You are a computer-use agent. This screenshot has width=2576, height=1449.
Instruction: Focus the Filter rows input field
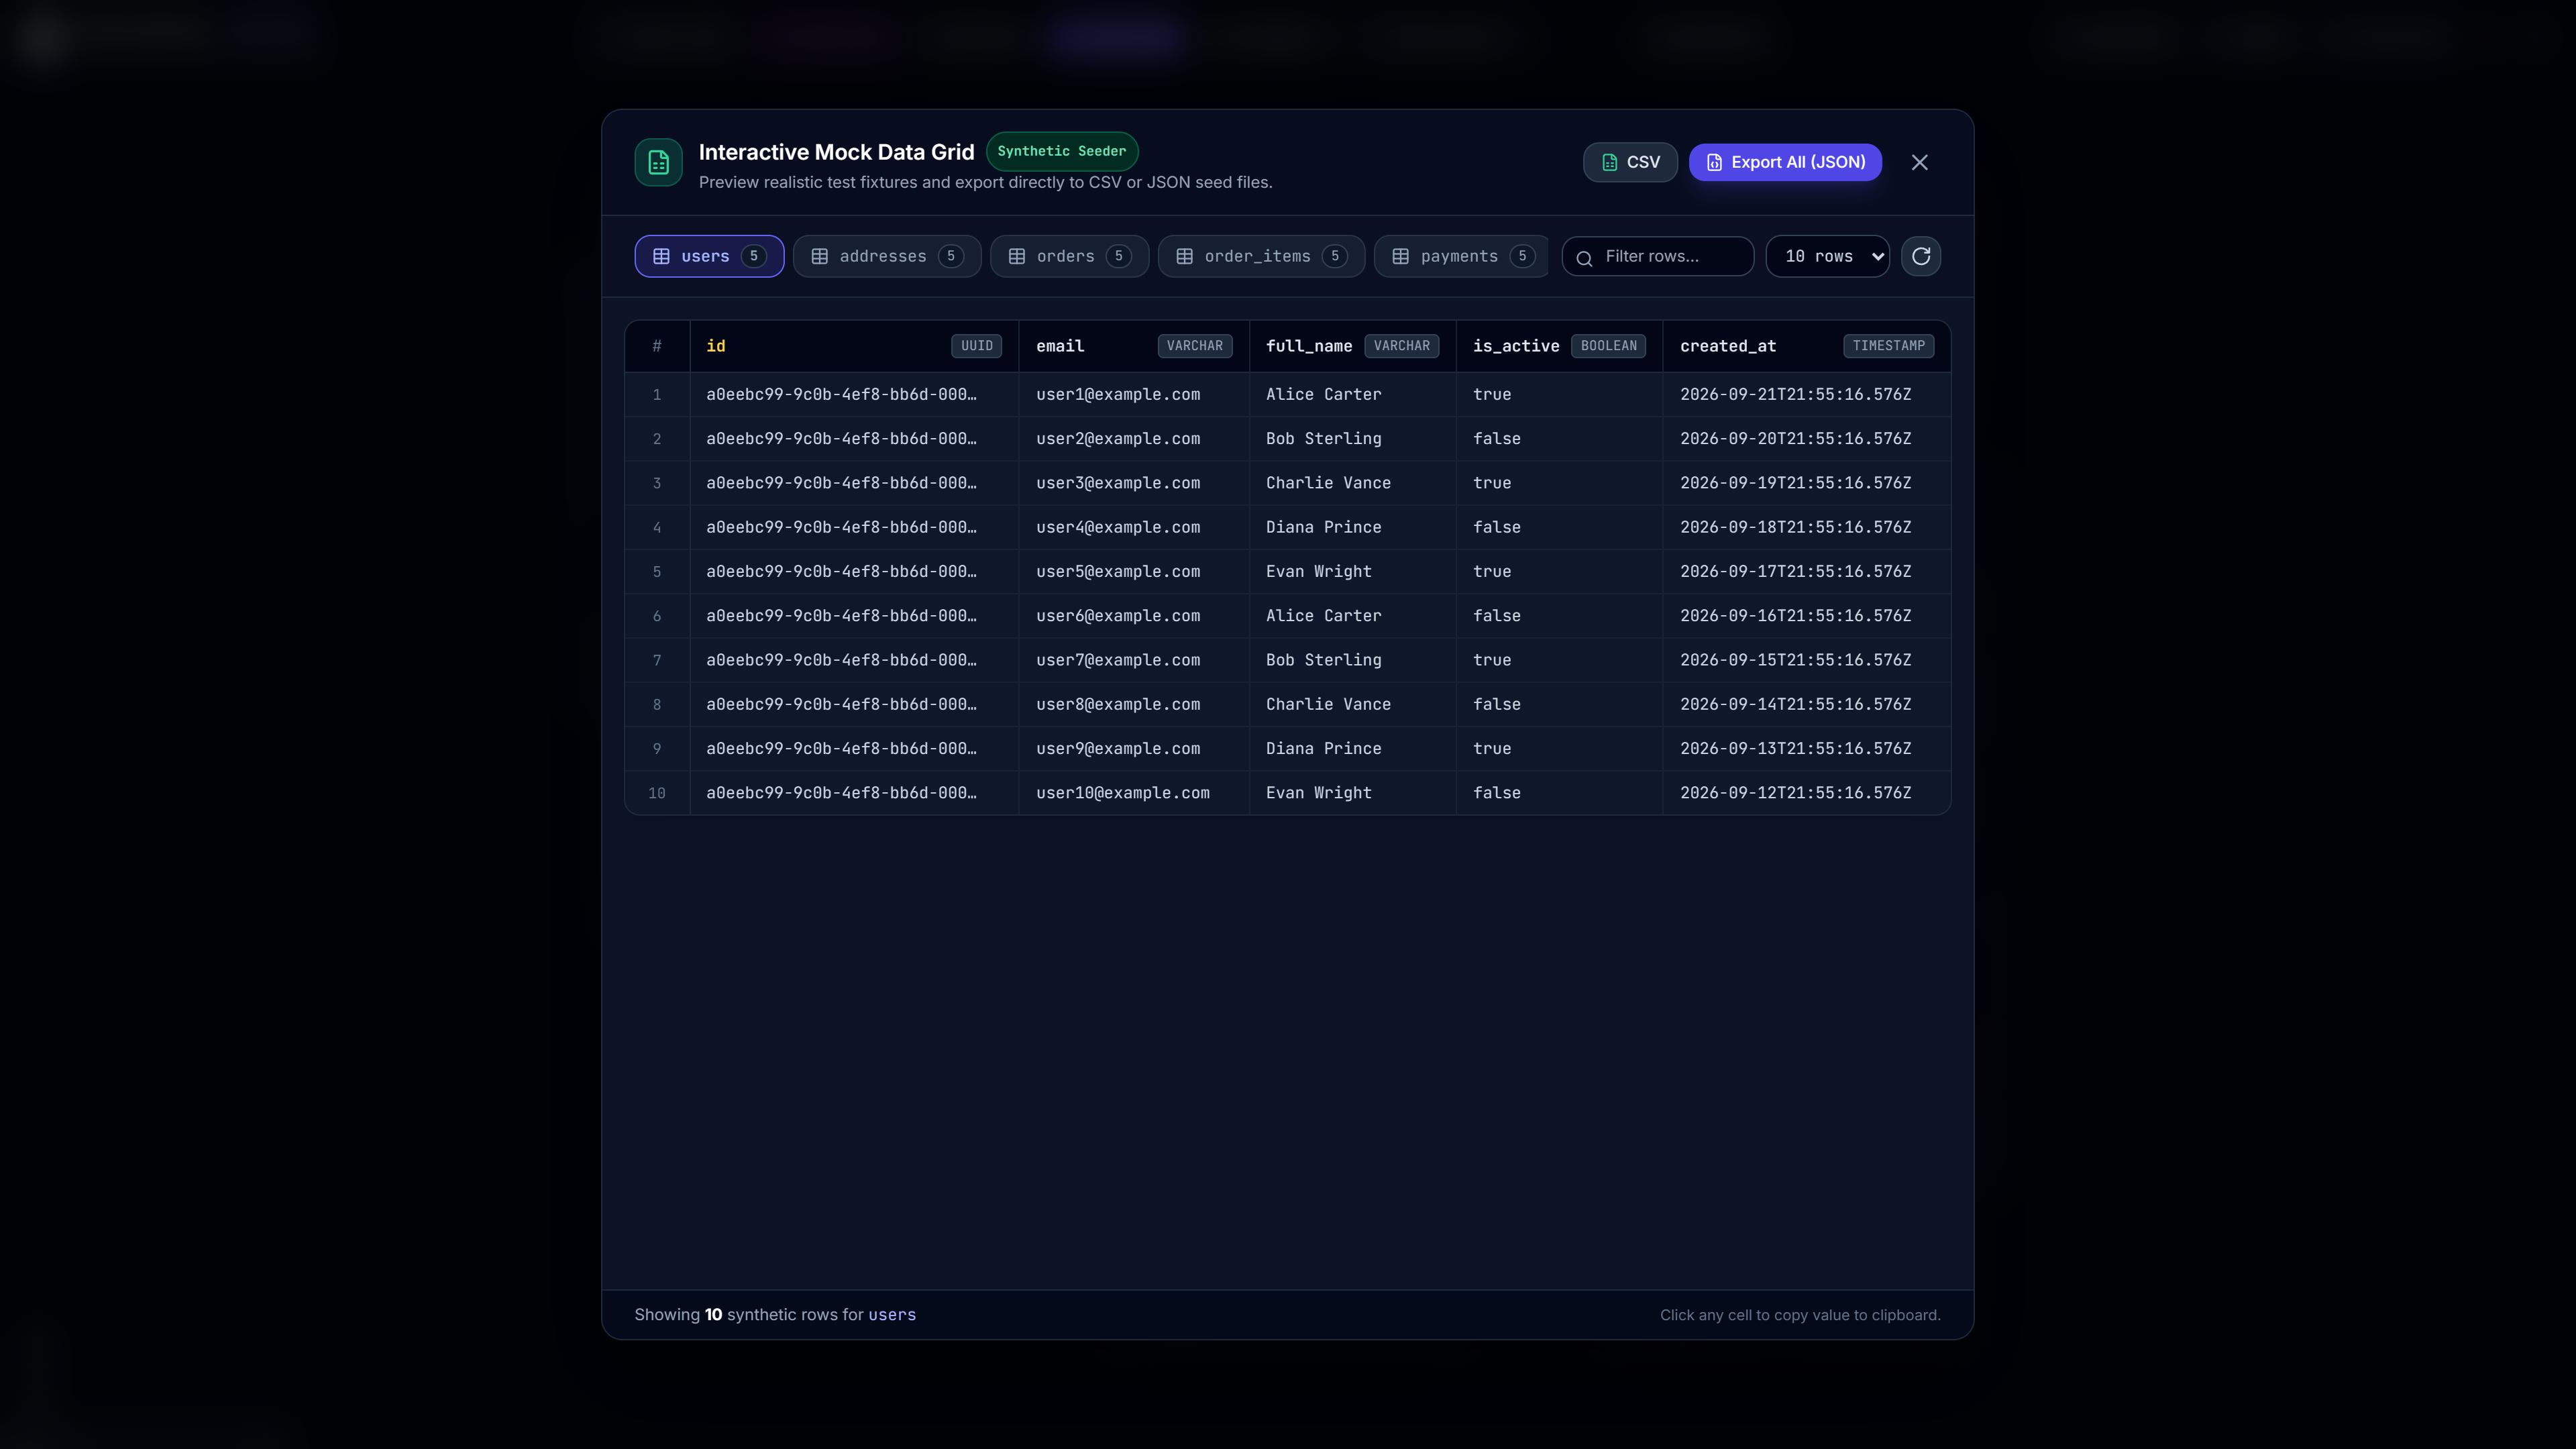coord(1657,256)
